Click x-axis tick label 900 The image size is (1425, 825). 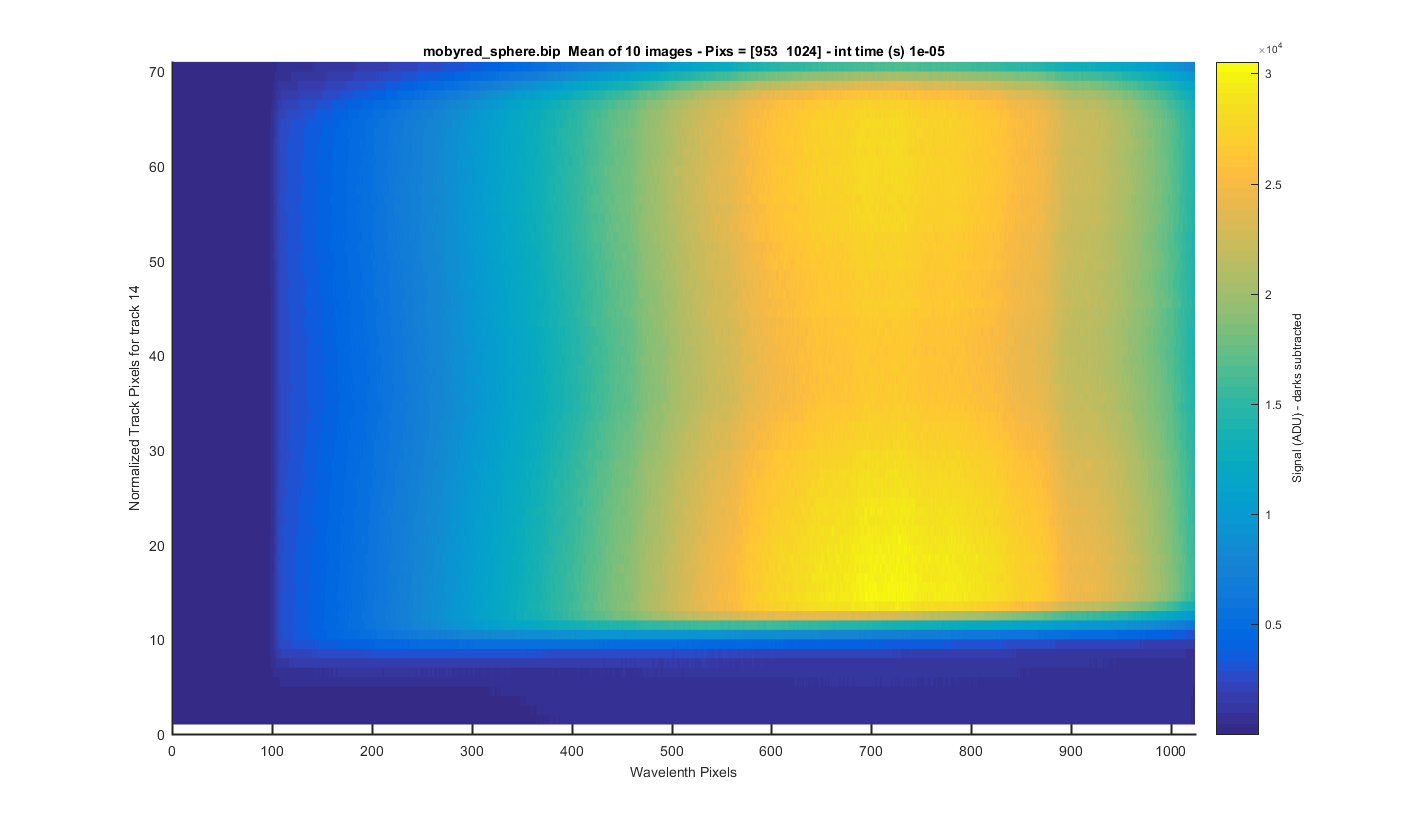[x=1071, y=750]
